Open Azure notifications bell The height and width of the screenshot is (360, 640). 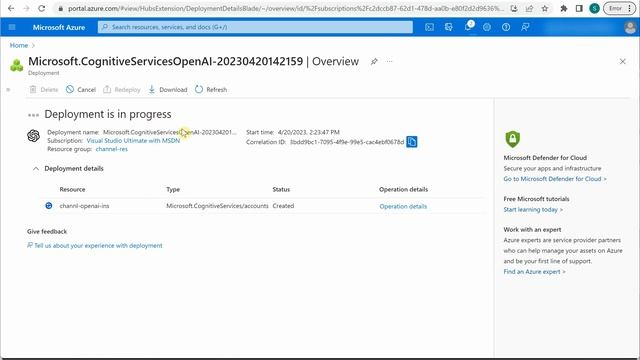pyautogui.click(x=468, y=27)
